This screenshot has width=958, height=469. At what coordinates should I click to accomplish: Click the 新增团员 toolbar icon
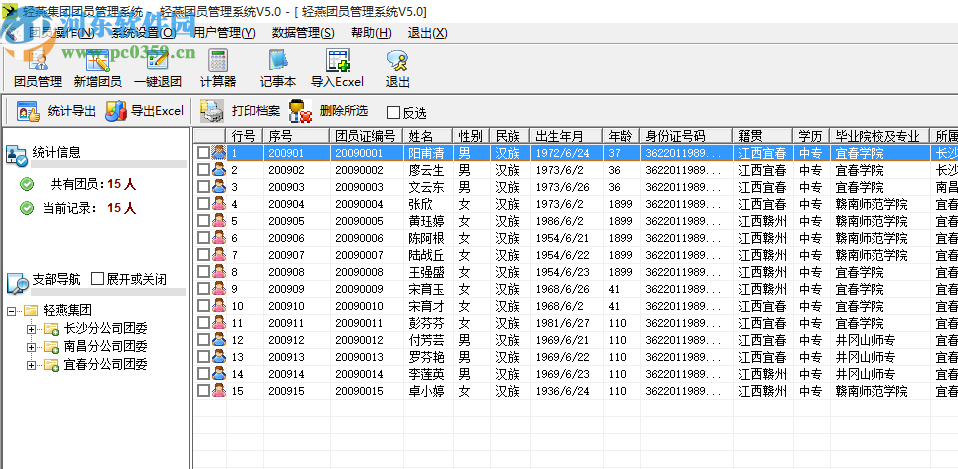pos(97,60)
